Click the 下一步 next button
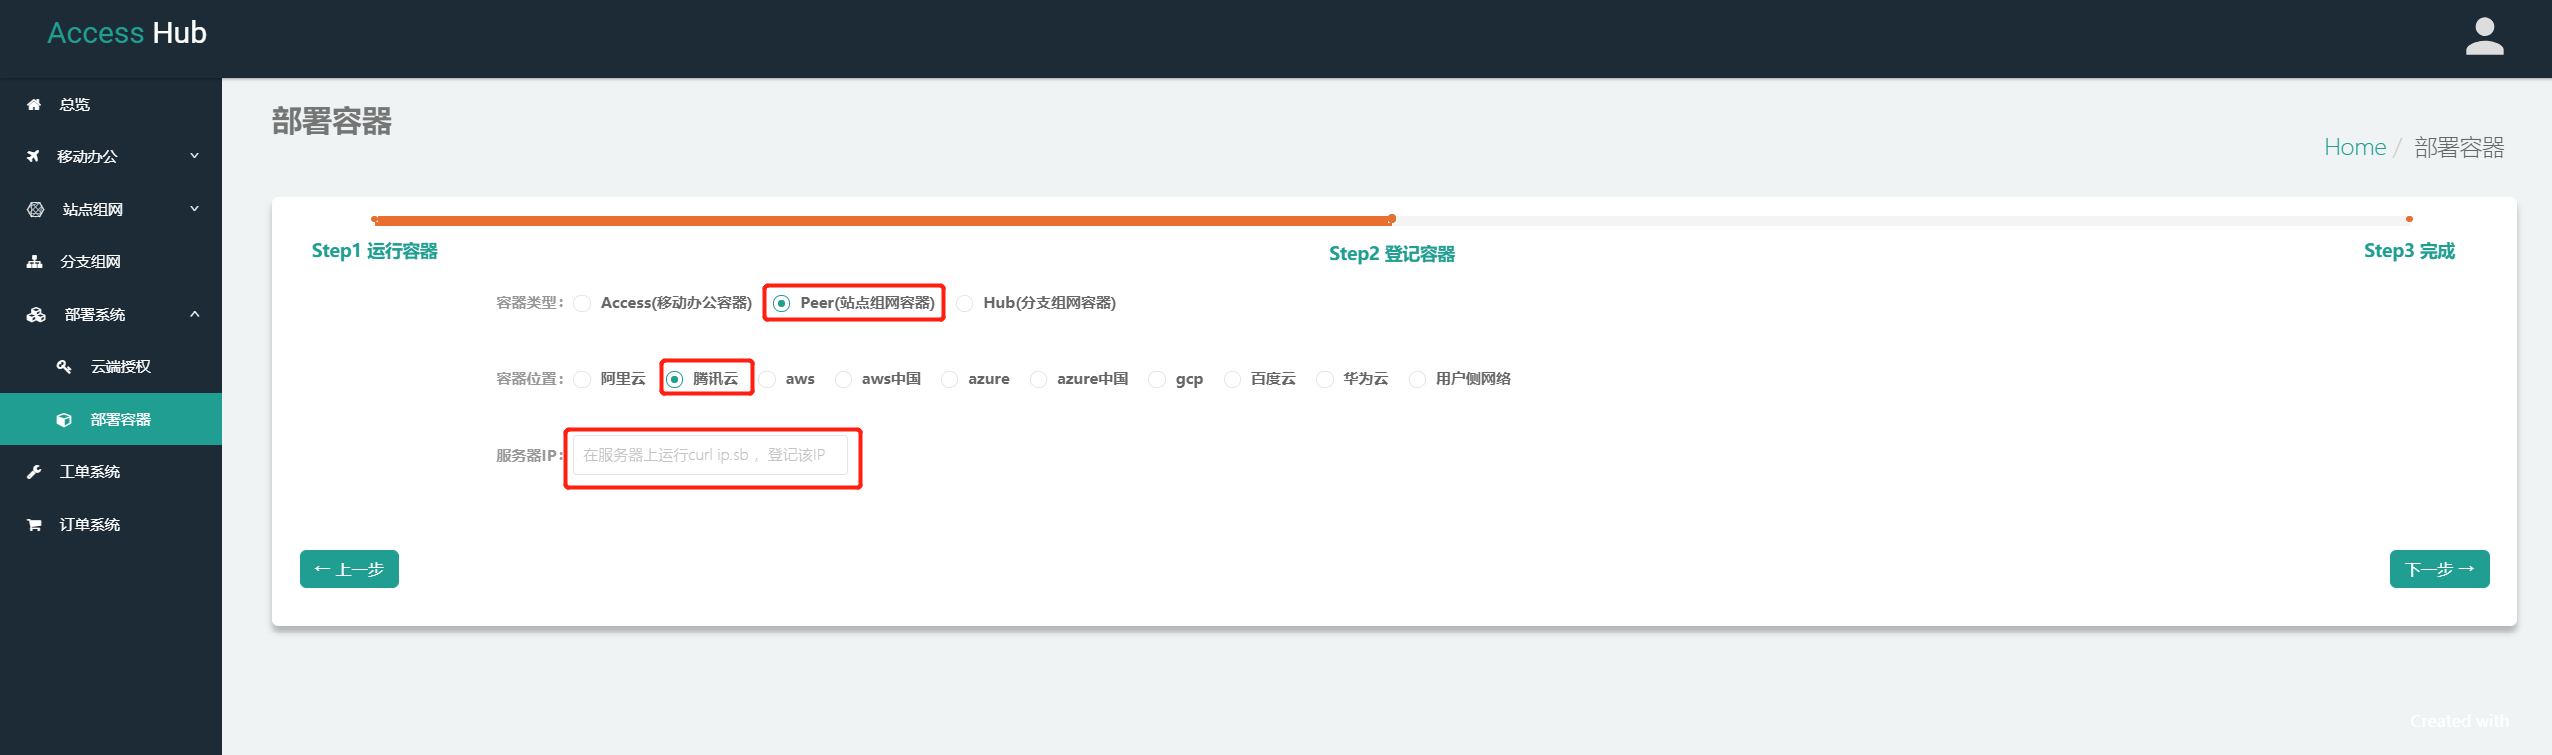Screen dimensions: 2552x755 [2440, 569]
